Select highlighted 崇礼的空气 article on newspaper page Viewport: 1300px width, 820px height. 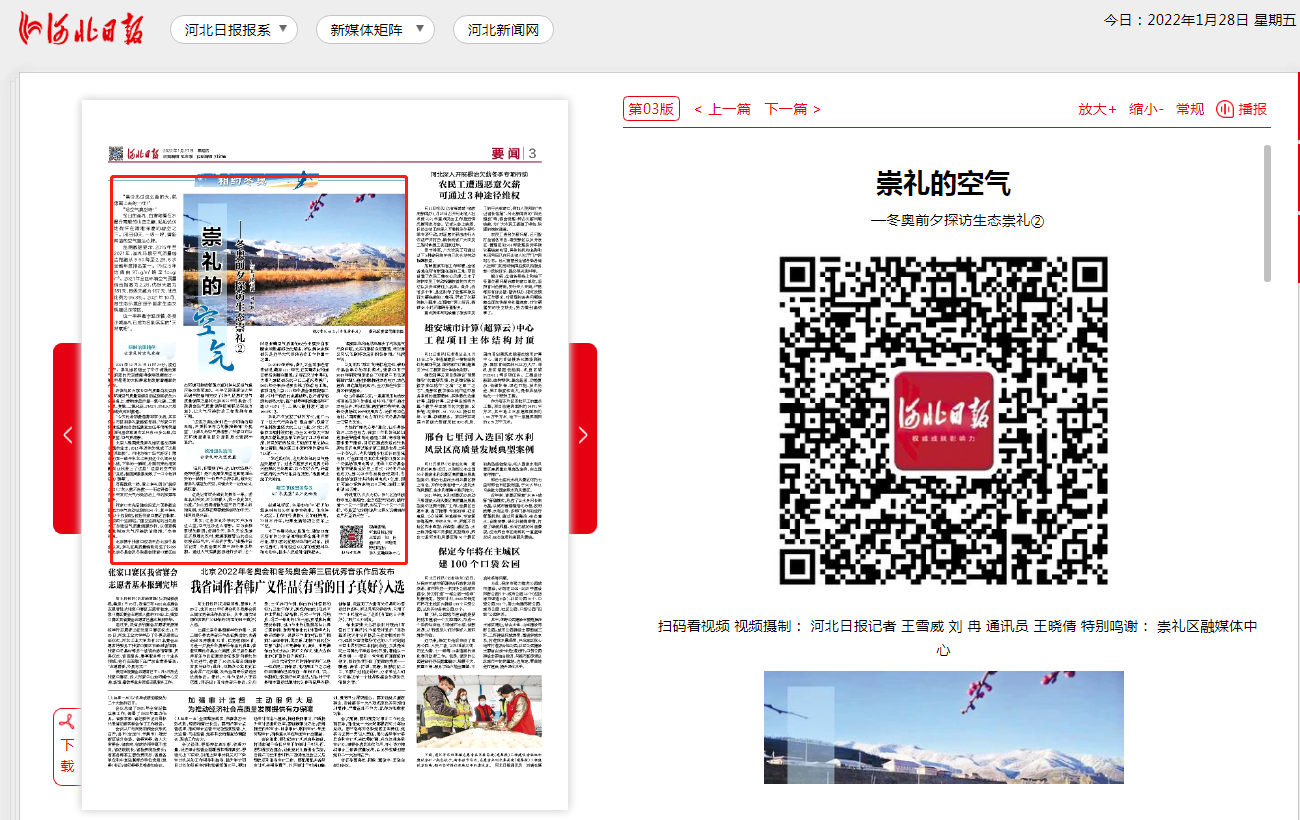(x=259, y=371)
